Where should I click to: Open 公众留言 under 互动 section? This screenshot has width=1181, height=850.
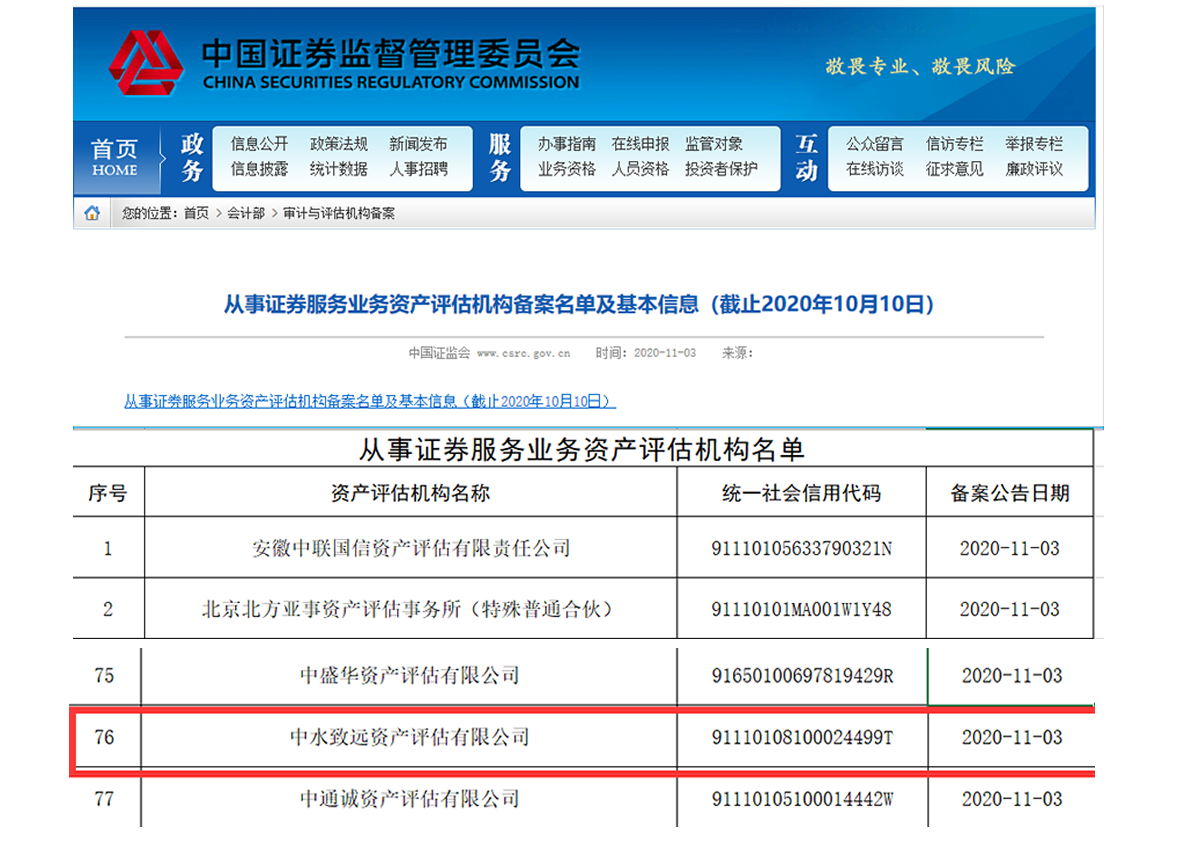(874, 144)
